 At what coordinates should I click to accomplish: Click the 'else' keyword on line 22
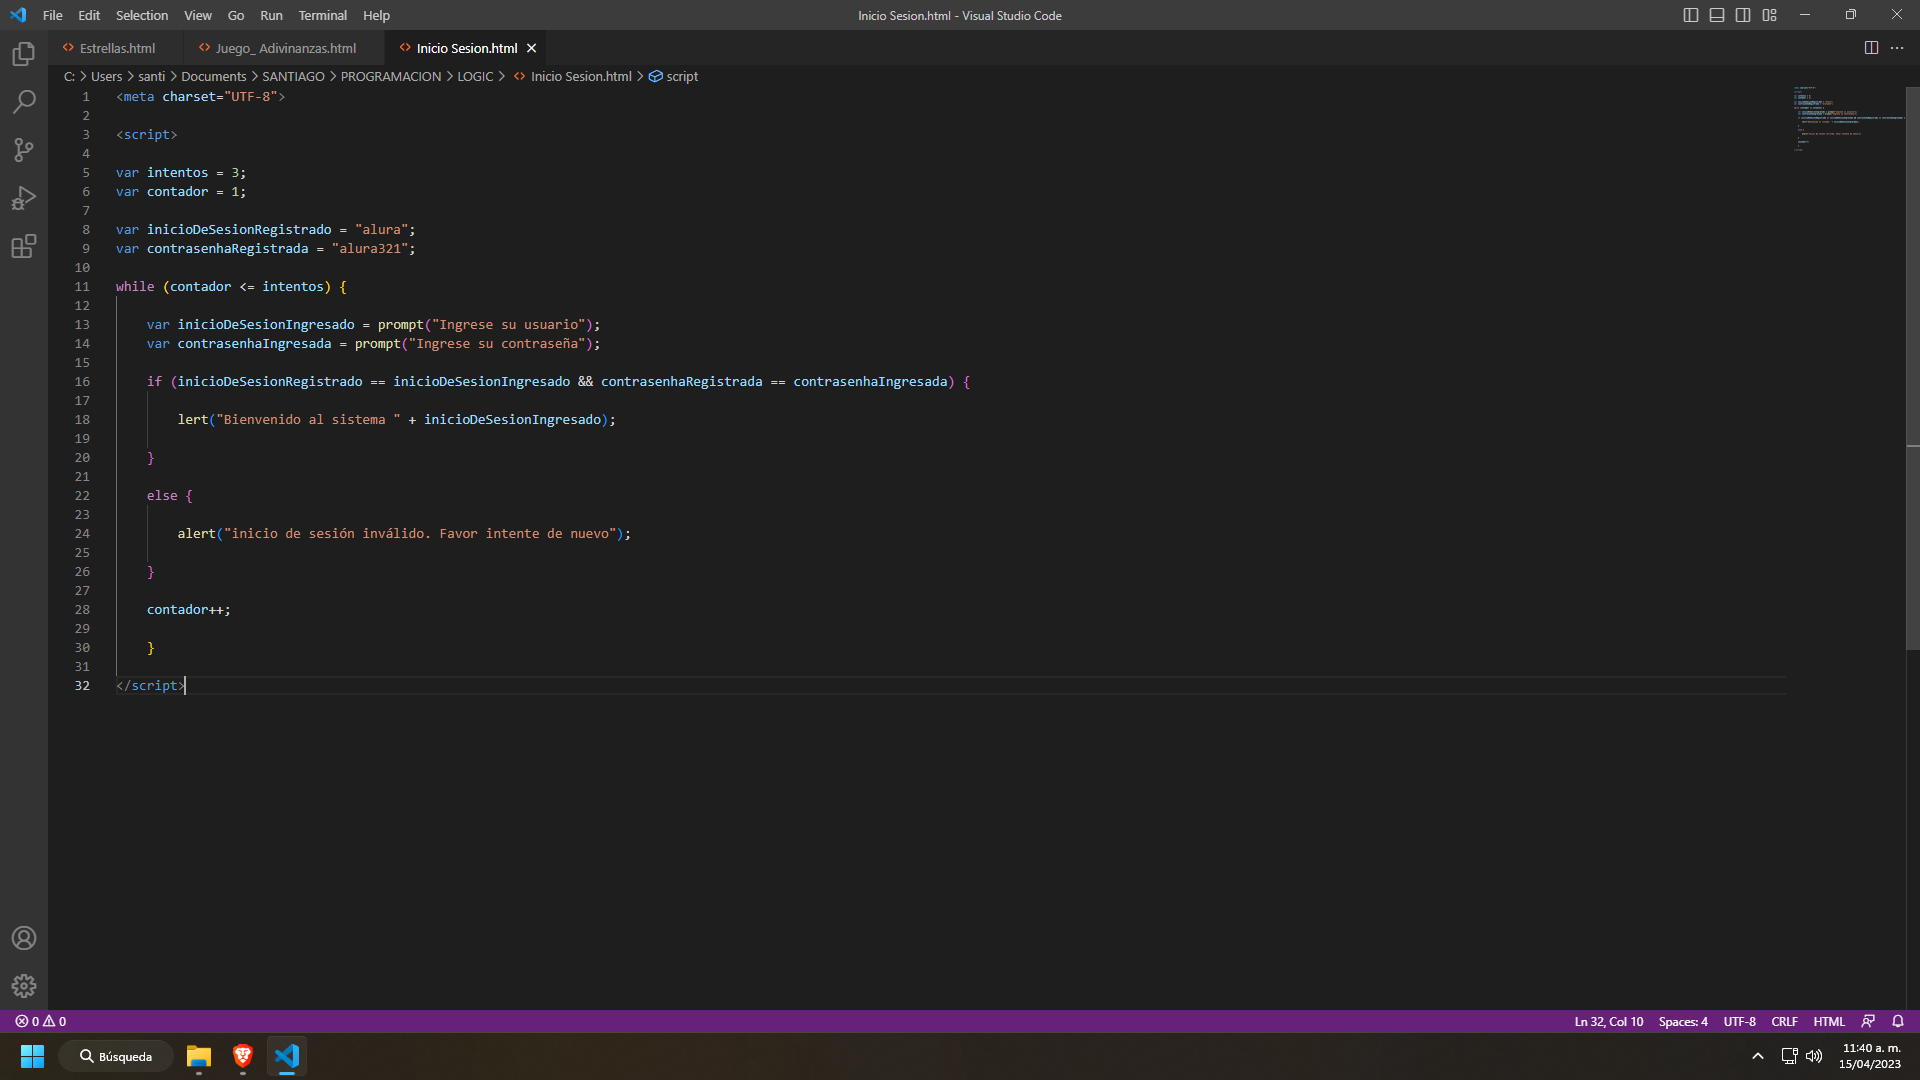(x=162, y=495)
